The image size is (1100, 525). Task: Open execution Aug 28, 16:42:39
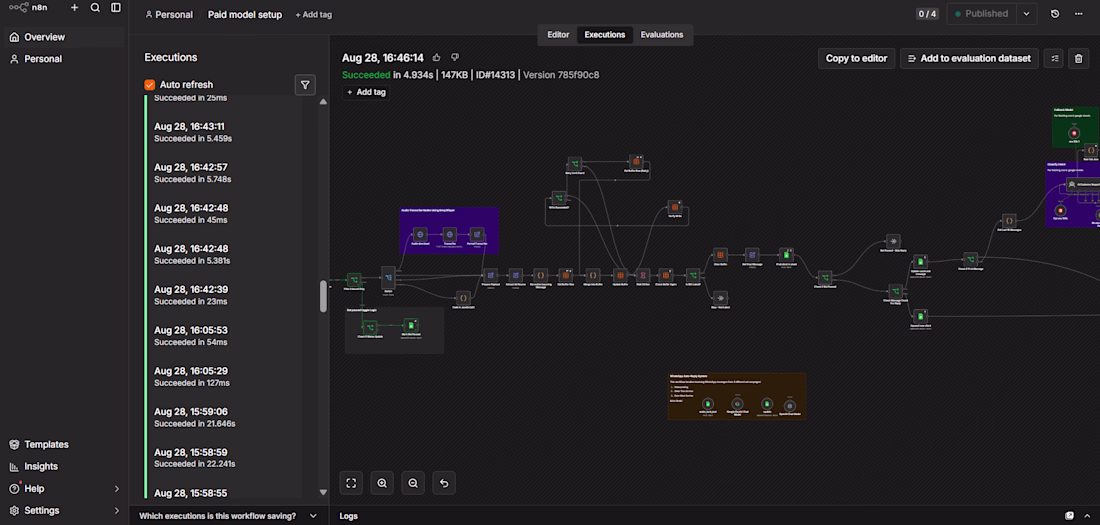[x=223, y=295]
